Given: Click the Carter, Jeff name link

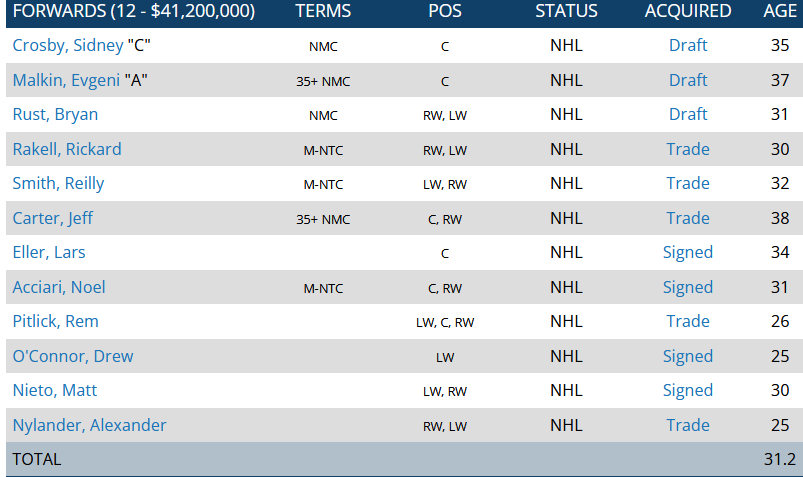Looking at the screenshot, I should coord(53,218).
